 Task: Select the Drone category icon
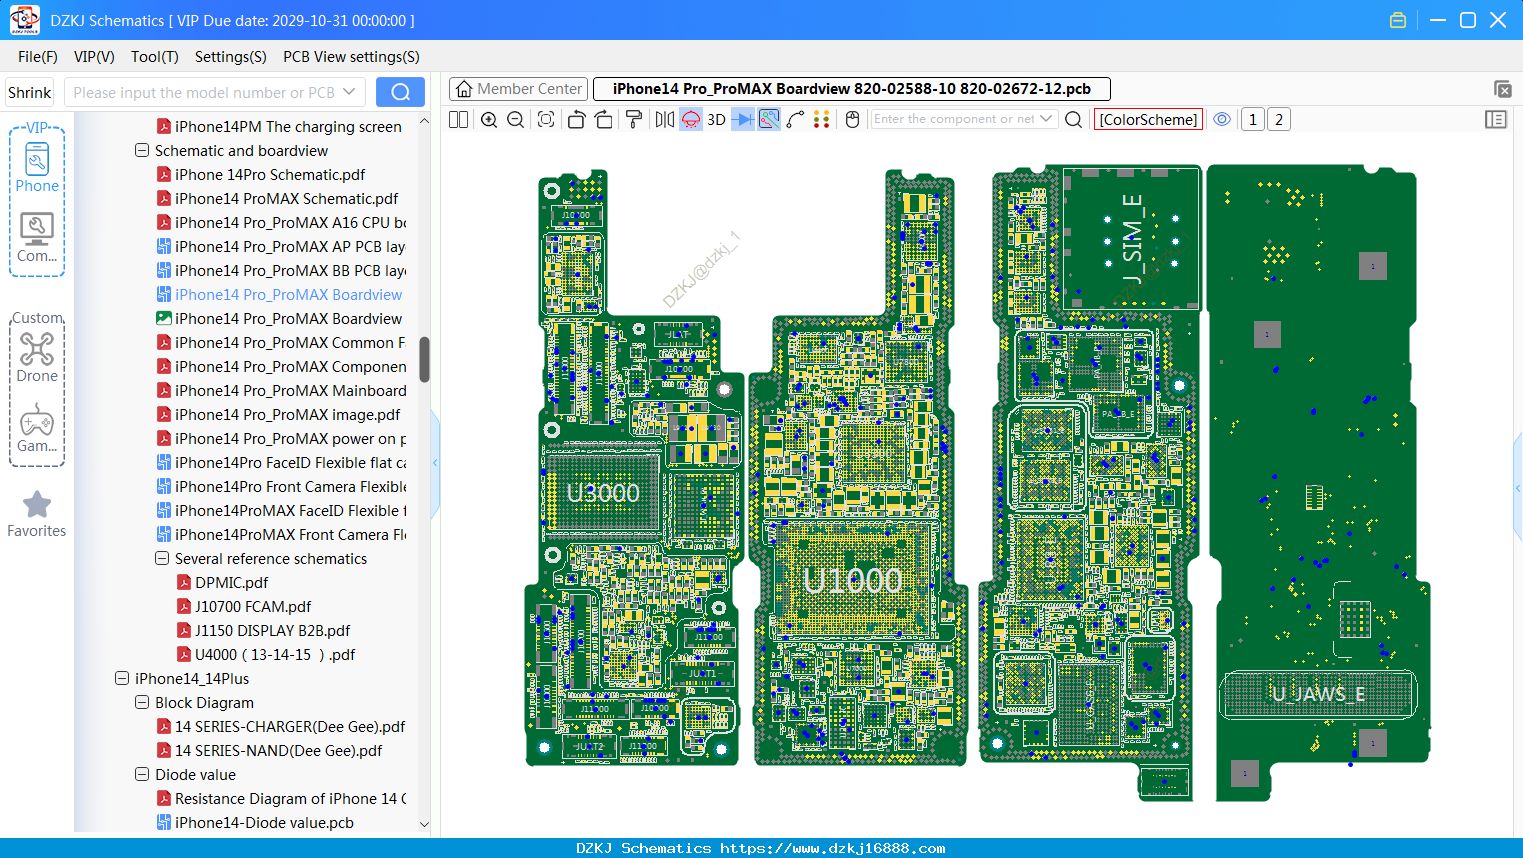pos(37,357)
